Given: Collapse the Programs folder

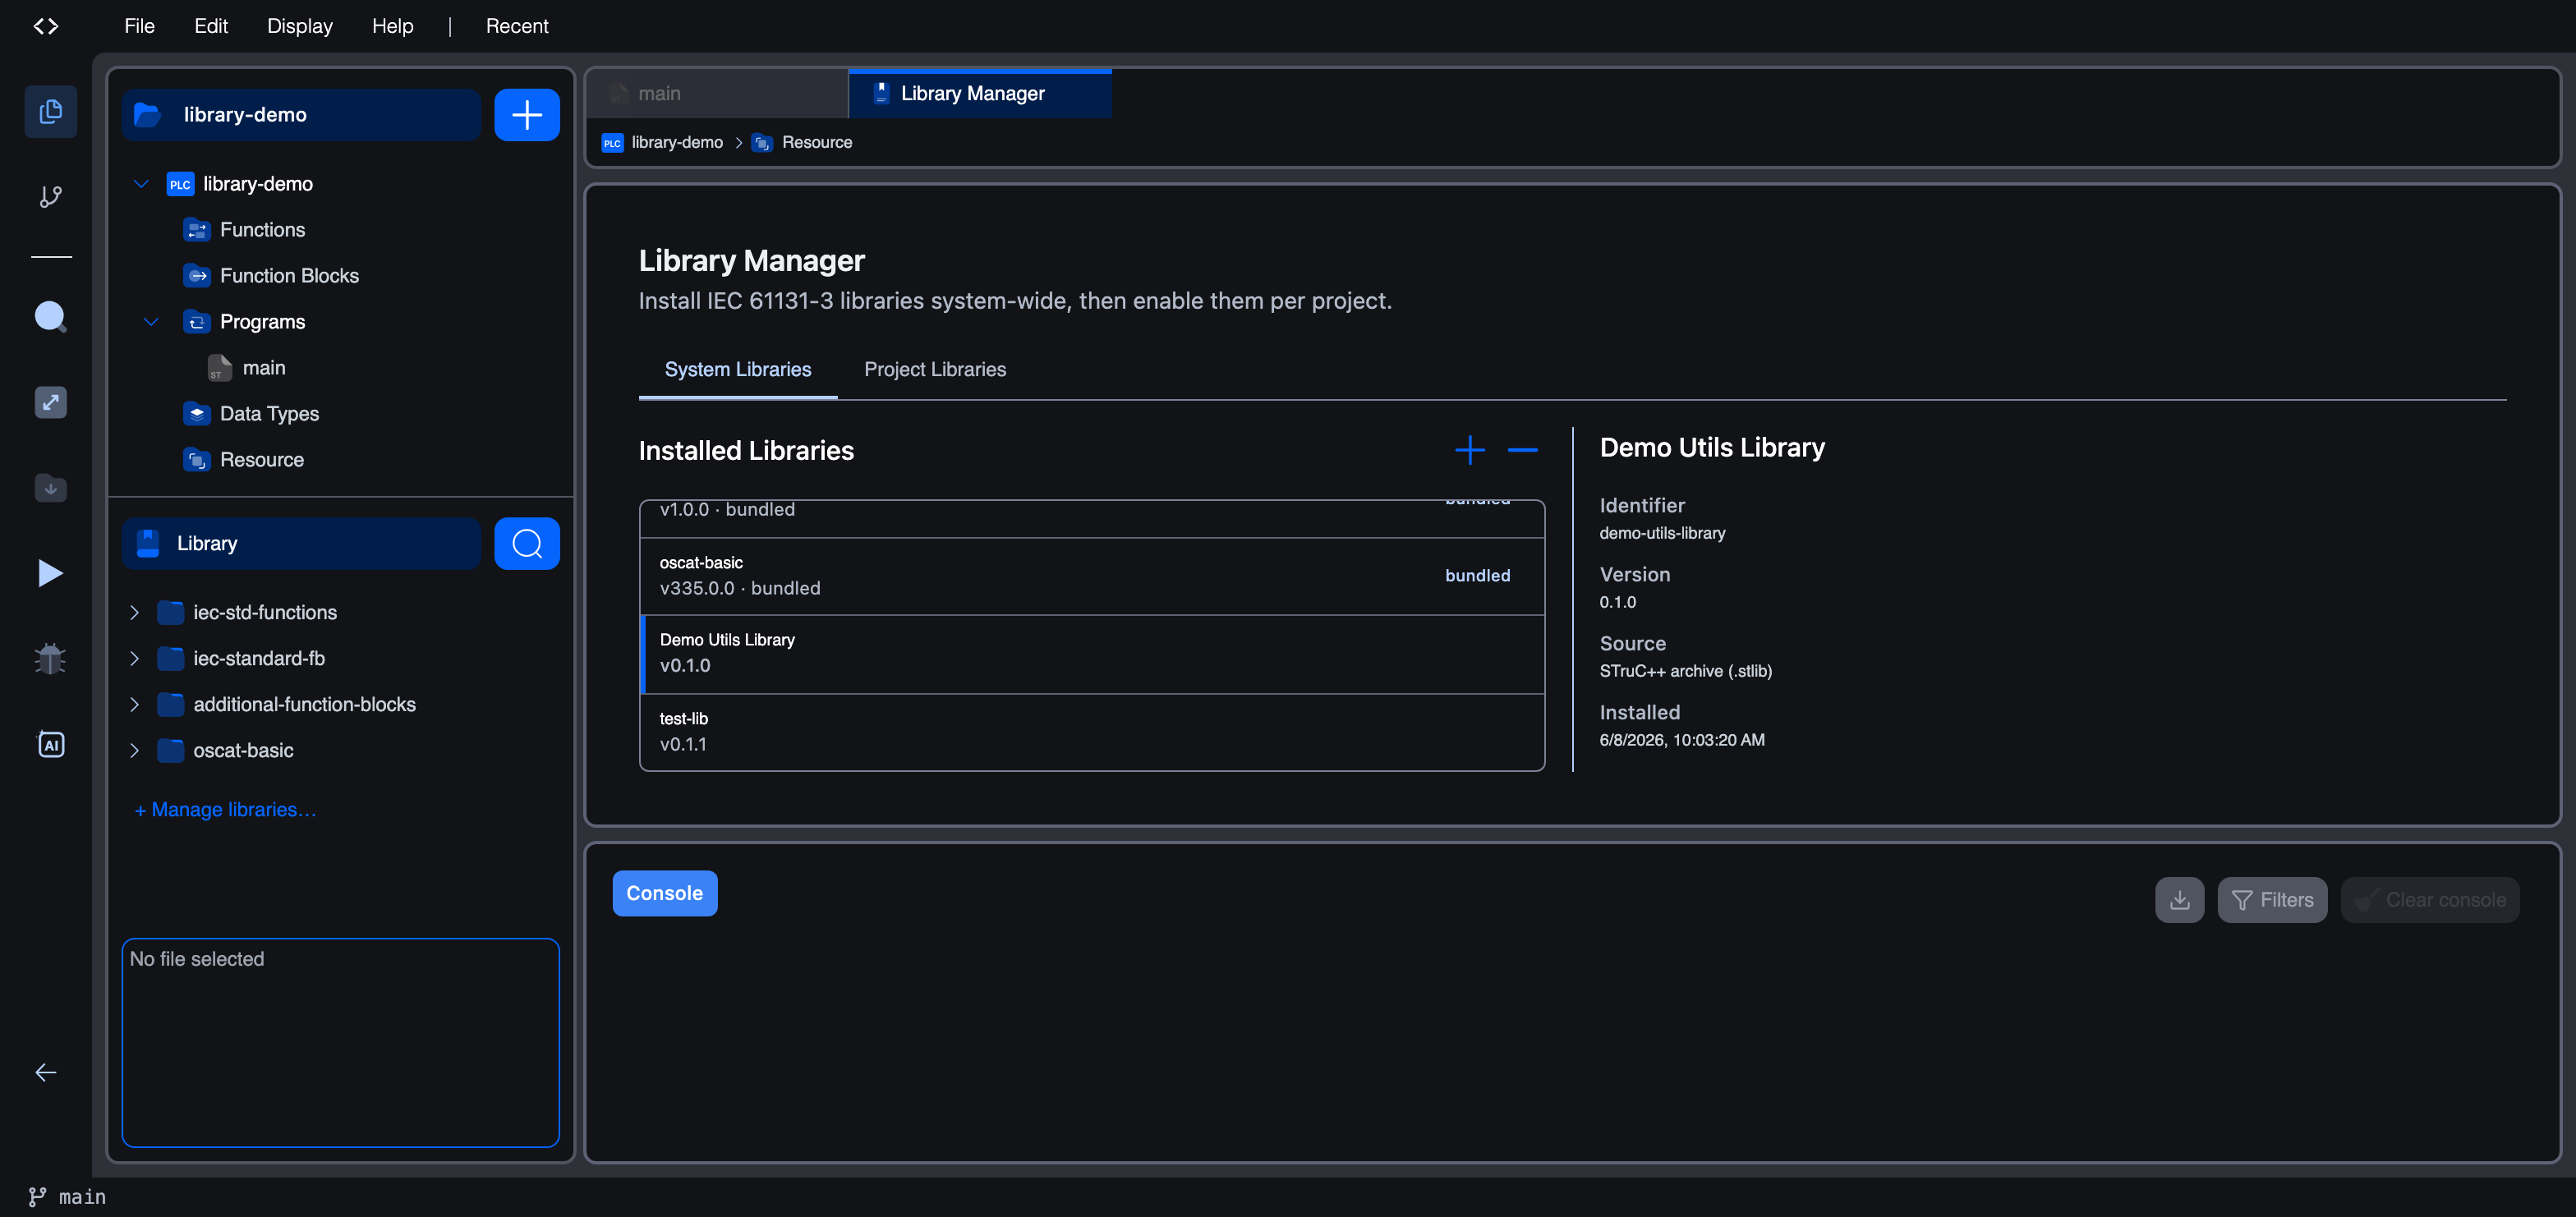Looking at the screenshot, I should pyautogui.click(x=151, y=322).
